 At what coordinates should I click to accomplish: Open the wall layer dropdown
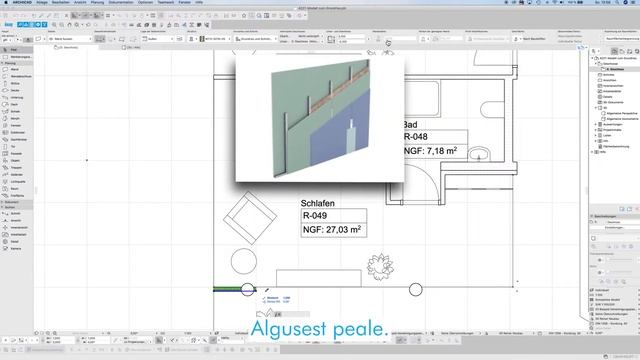coord(69,39)
